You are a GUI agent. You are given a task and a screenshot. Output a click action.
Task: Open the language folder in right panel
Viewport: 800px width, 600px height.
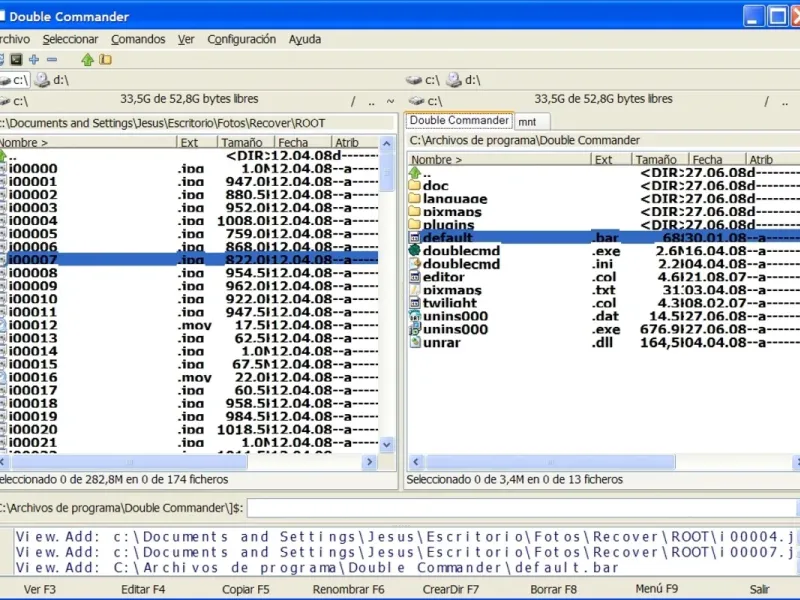[x=455, y=199]
